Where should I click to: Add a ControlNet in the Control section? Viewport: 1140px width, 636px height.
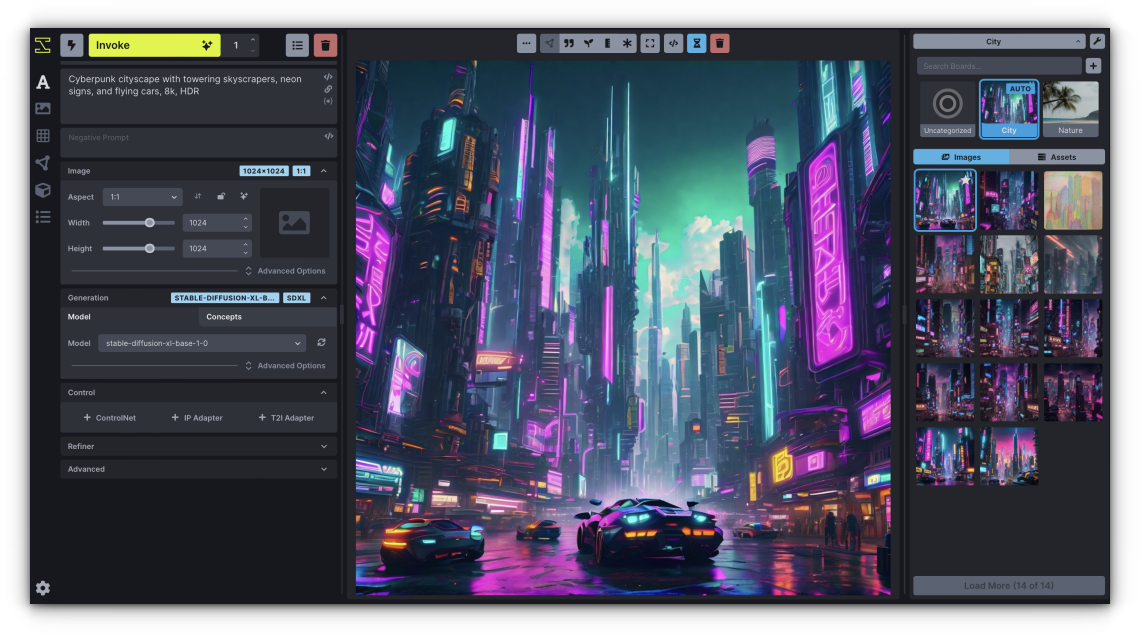tap(110, 417)
